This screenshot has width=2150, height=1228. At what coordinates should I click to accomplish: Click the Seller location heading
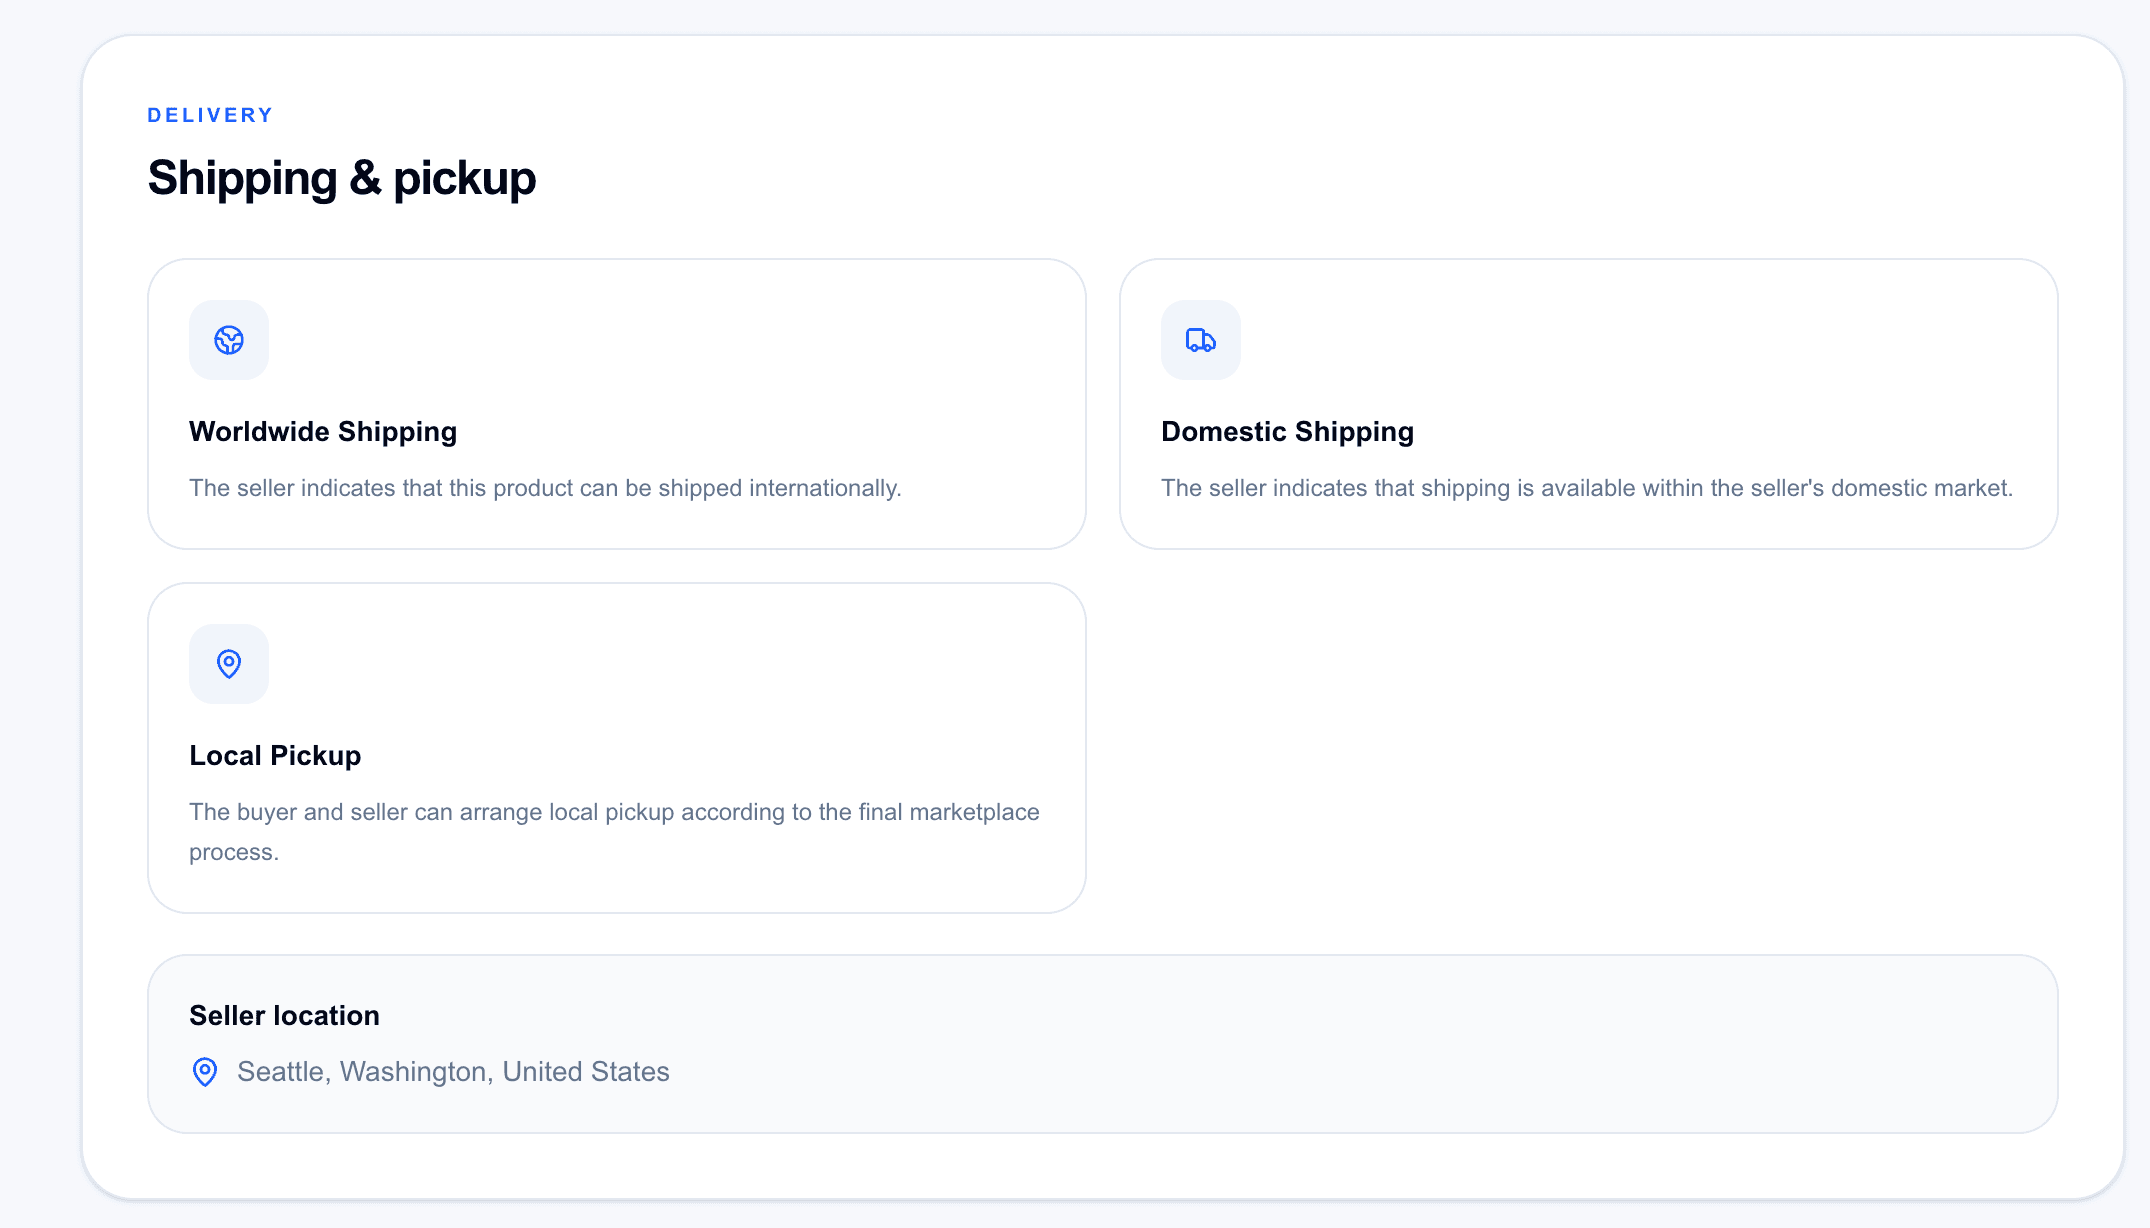pos(284,1015)
